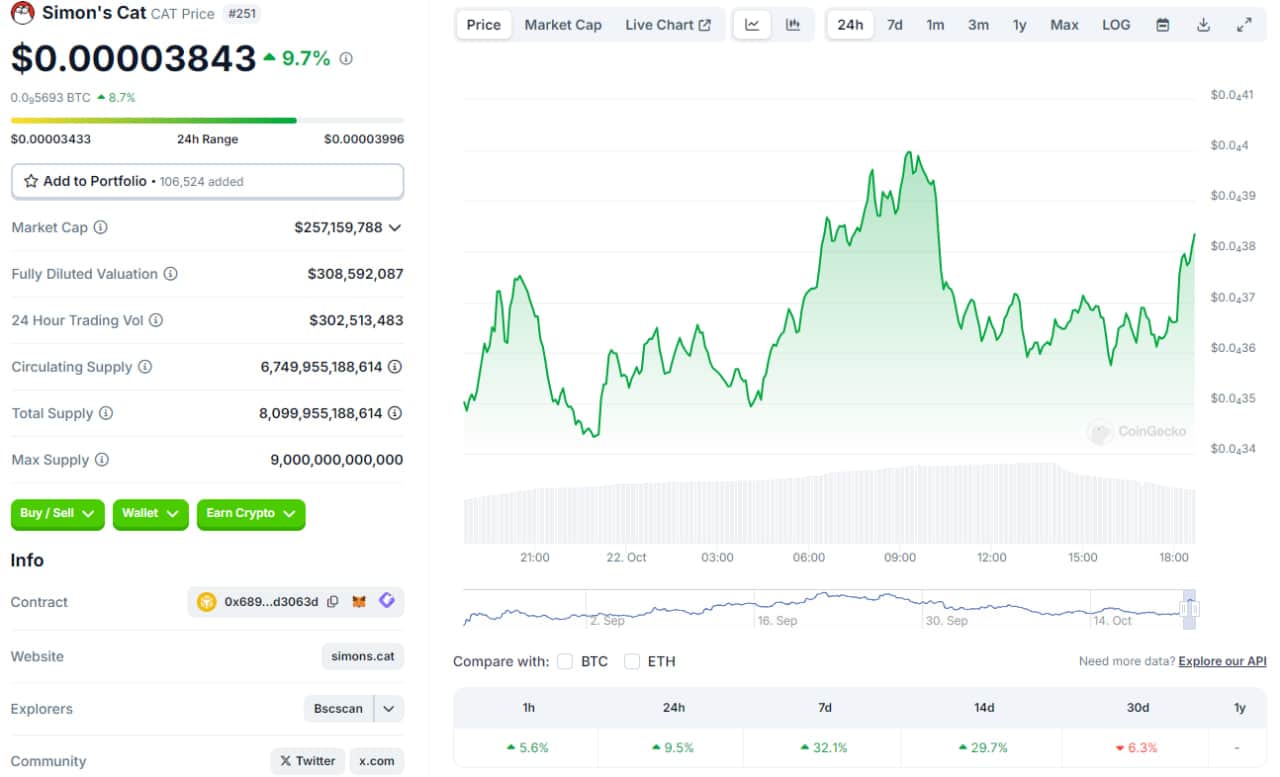Viewport: 1280px width, 777px height.
Task: Open the Buy / Sell dropdown
Action: pos(58,514)
